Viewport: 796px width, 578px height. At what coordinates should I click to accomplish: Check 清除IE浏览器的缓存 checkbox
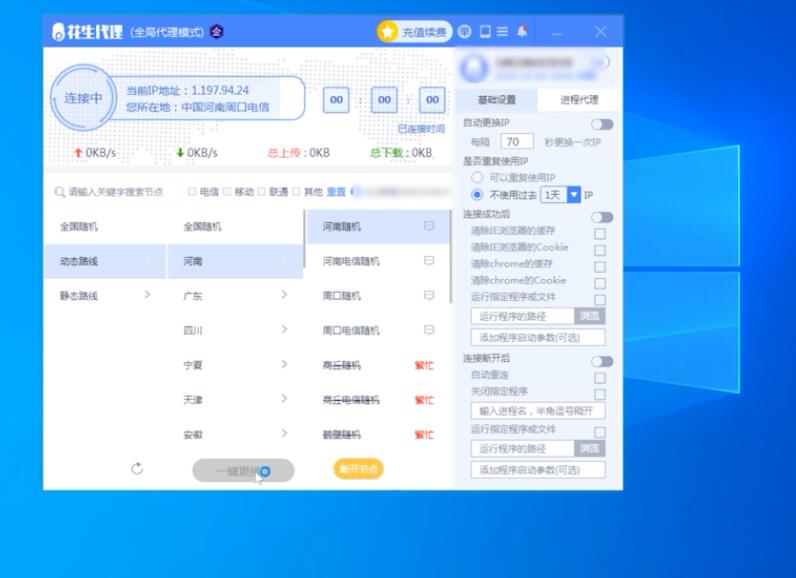coord(600,234)
